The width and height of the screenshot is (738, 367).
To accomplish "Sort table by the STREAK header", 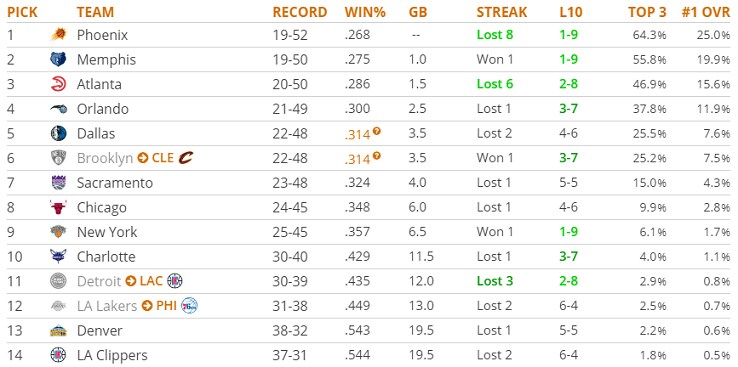I will [x=502, y=12].
